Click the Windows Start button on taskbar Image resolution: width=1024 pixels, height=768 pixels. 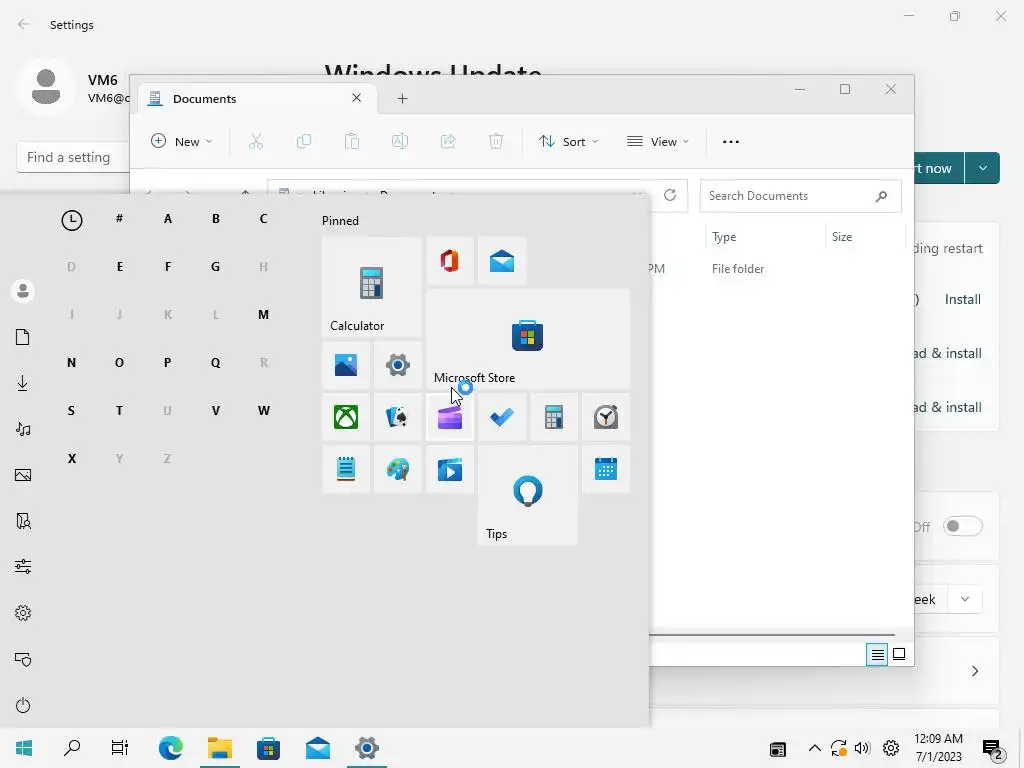point(24,748)
